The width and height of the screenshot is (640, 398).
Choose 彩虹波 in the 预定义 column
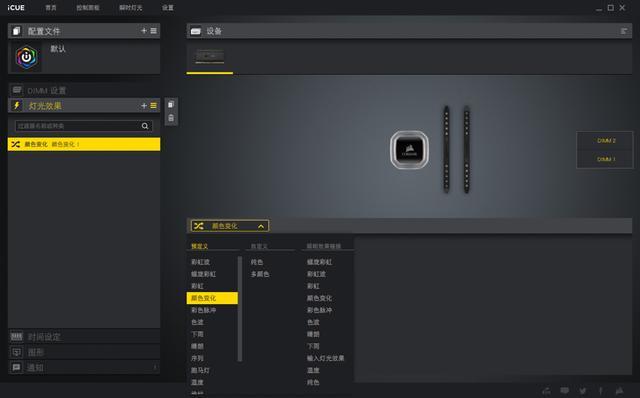click(200, 262)
